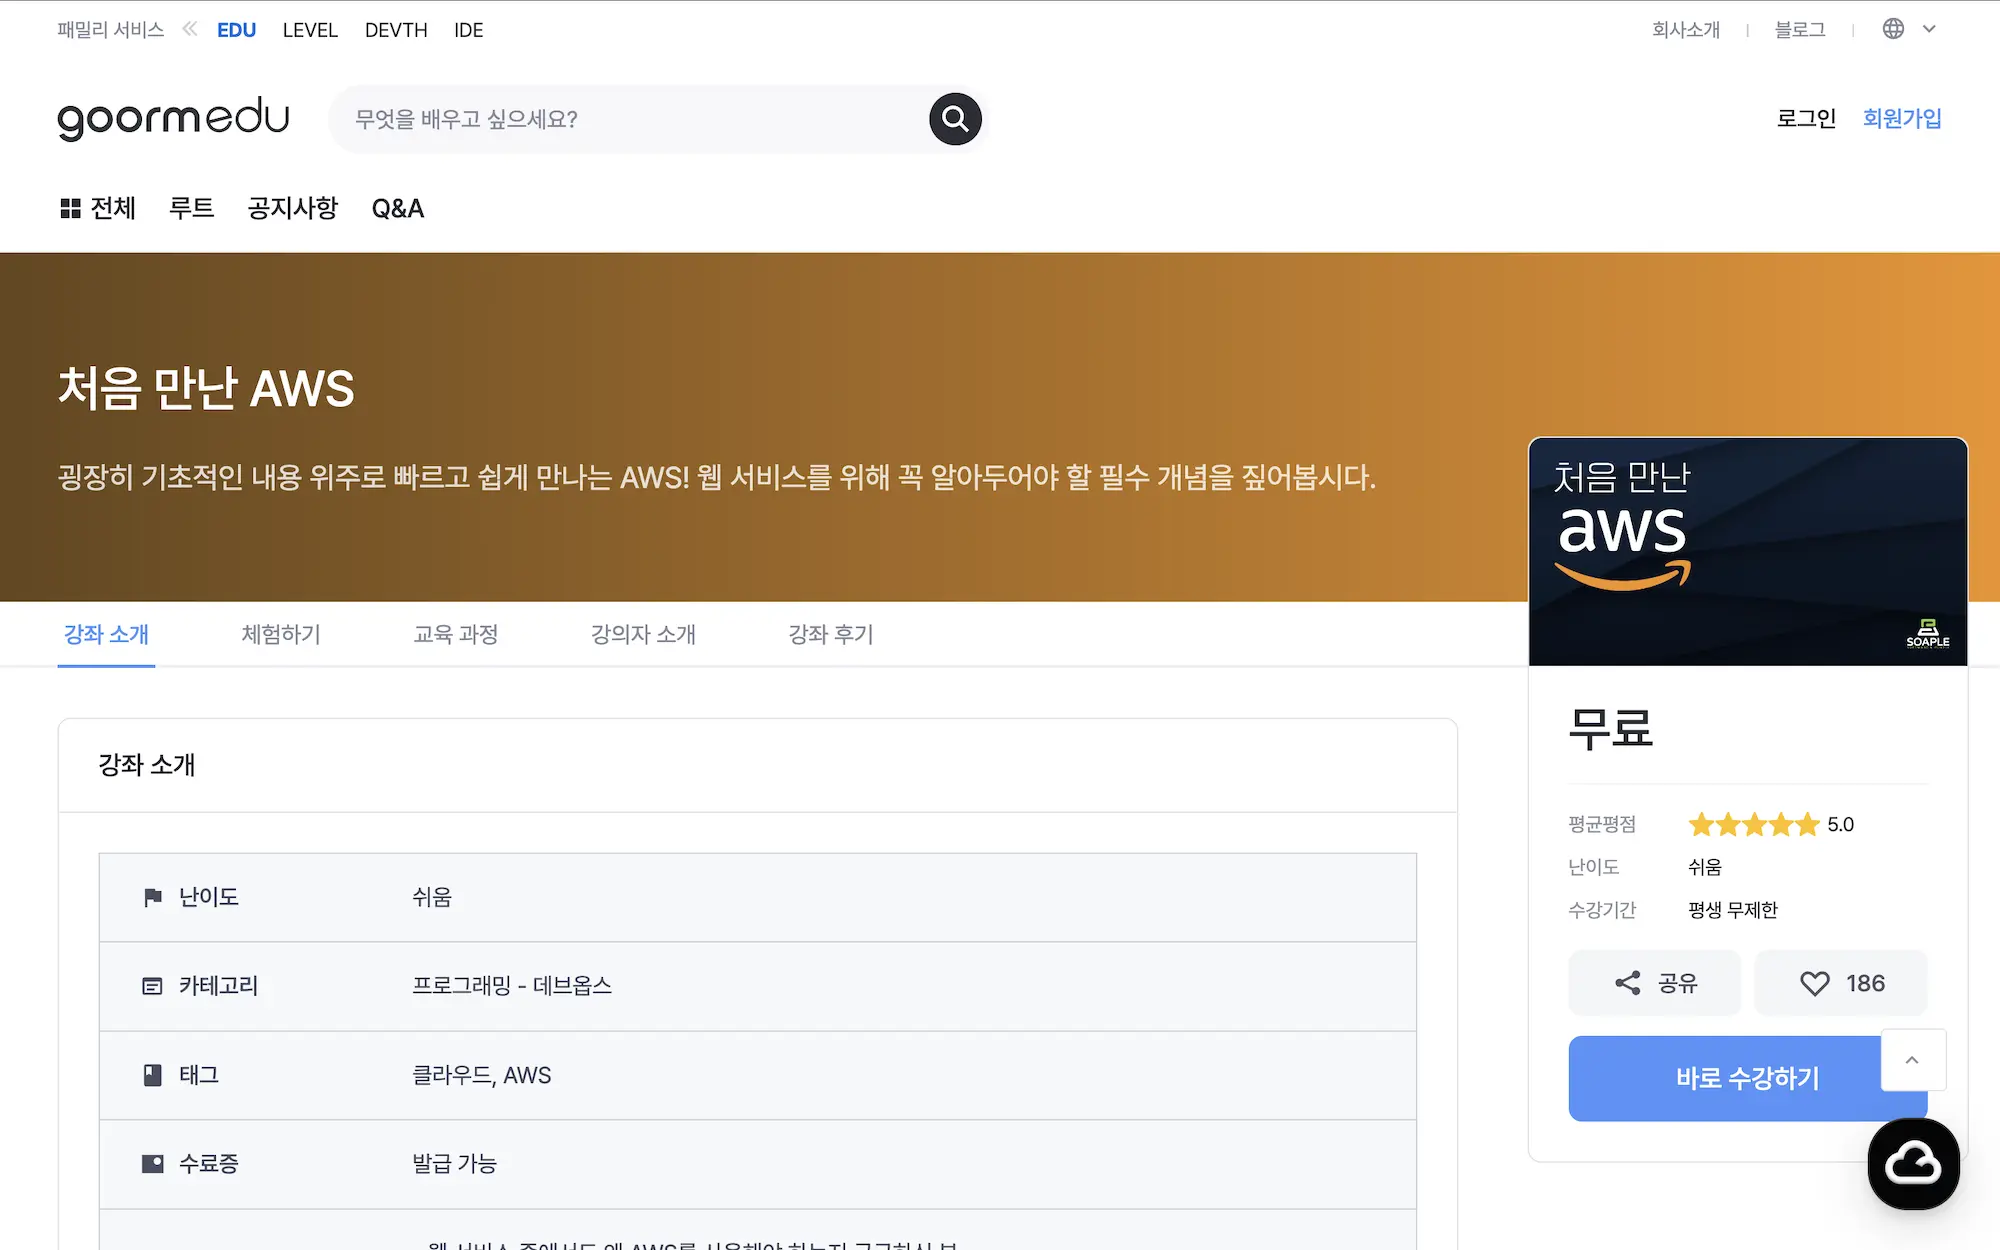Click the 로그인 login link
The height and width of the screenshot is (1250, 2000).
(1805, 118)
